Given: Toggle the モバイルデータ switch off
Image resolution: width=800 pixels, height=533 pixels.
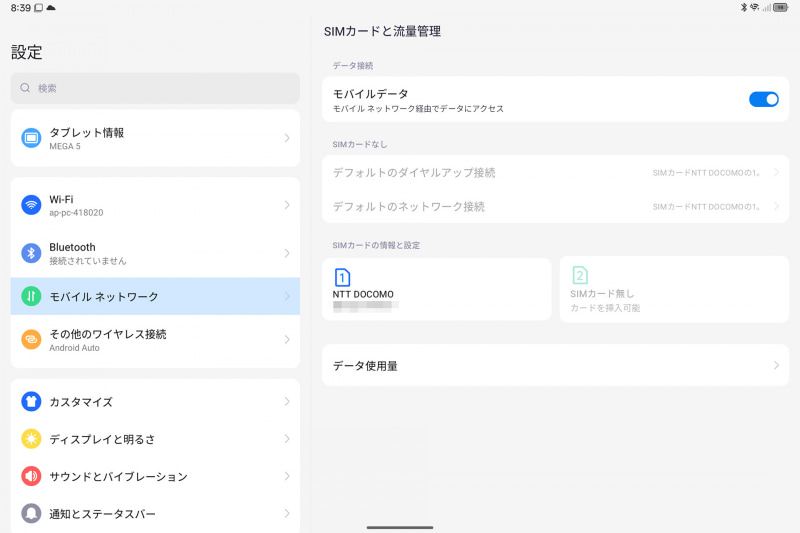Looking at the screenshot, I should point(763,99).
